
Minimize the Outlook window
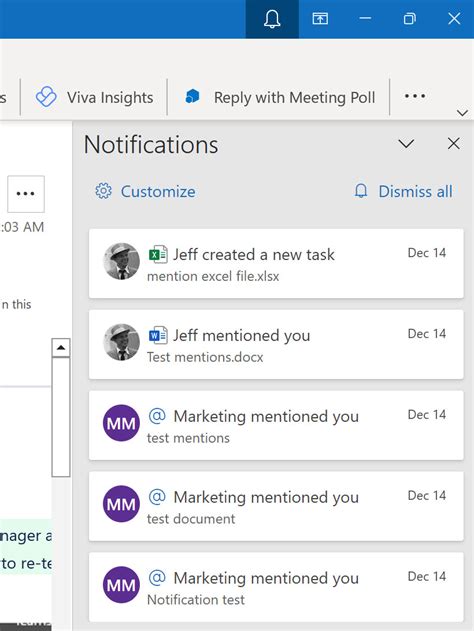pyautogui.click(x=365, y=19)
